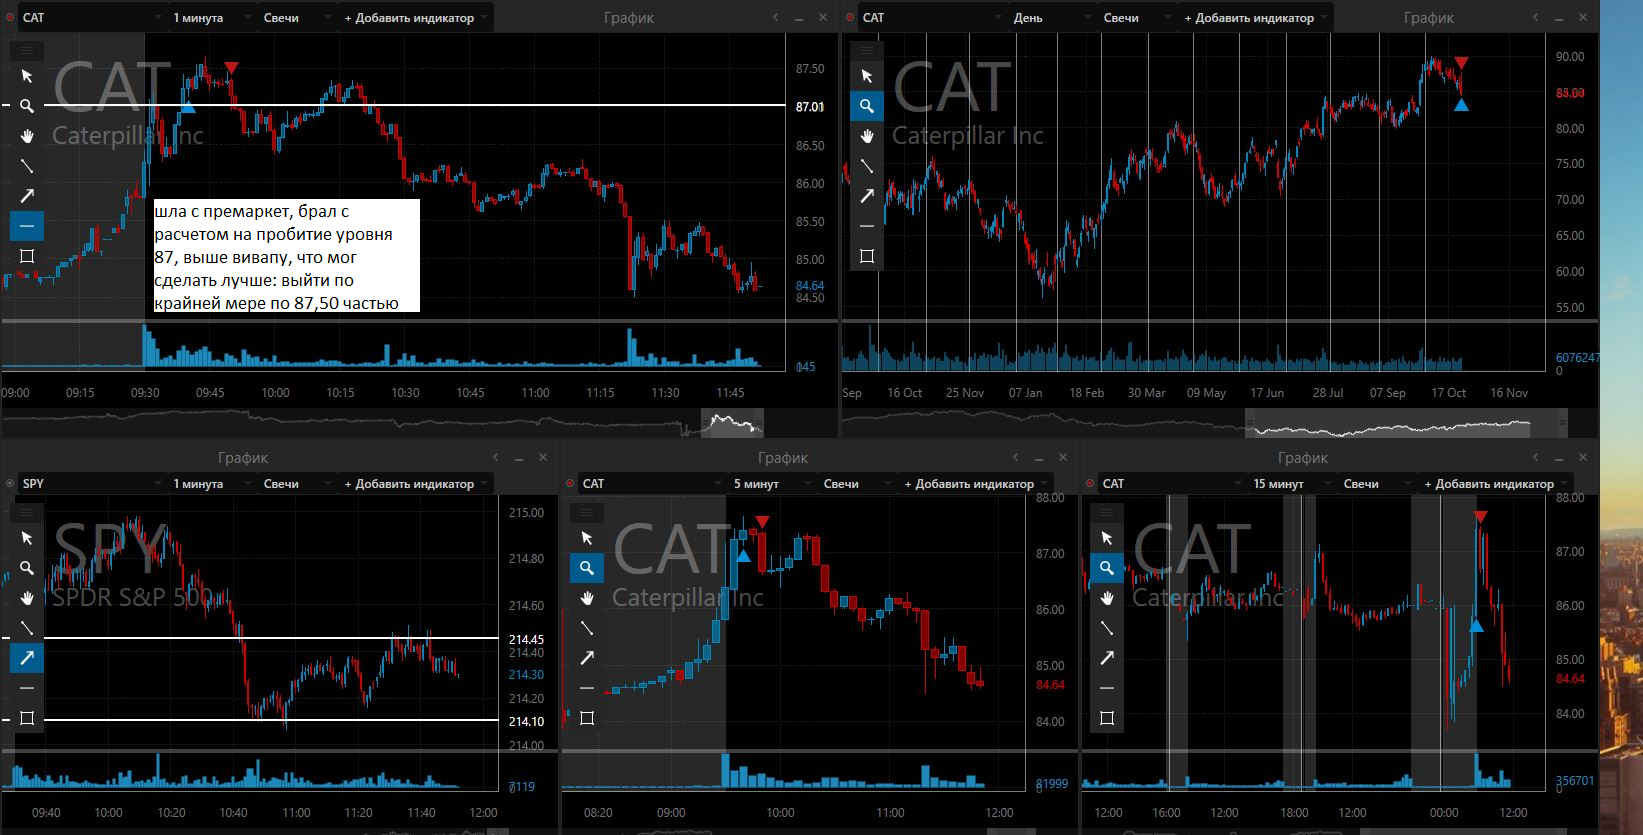Image resolution: width=1643 pixels, height=835 pixels.
Task: Click the link indicator circle beside CAT in daily chart
Action: click(850, 18)
